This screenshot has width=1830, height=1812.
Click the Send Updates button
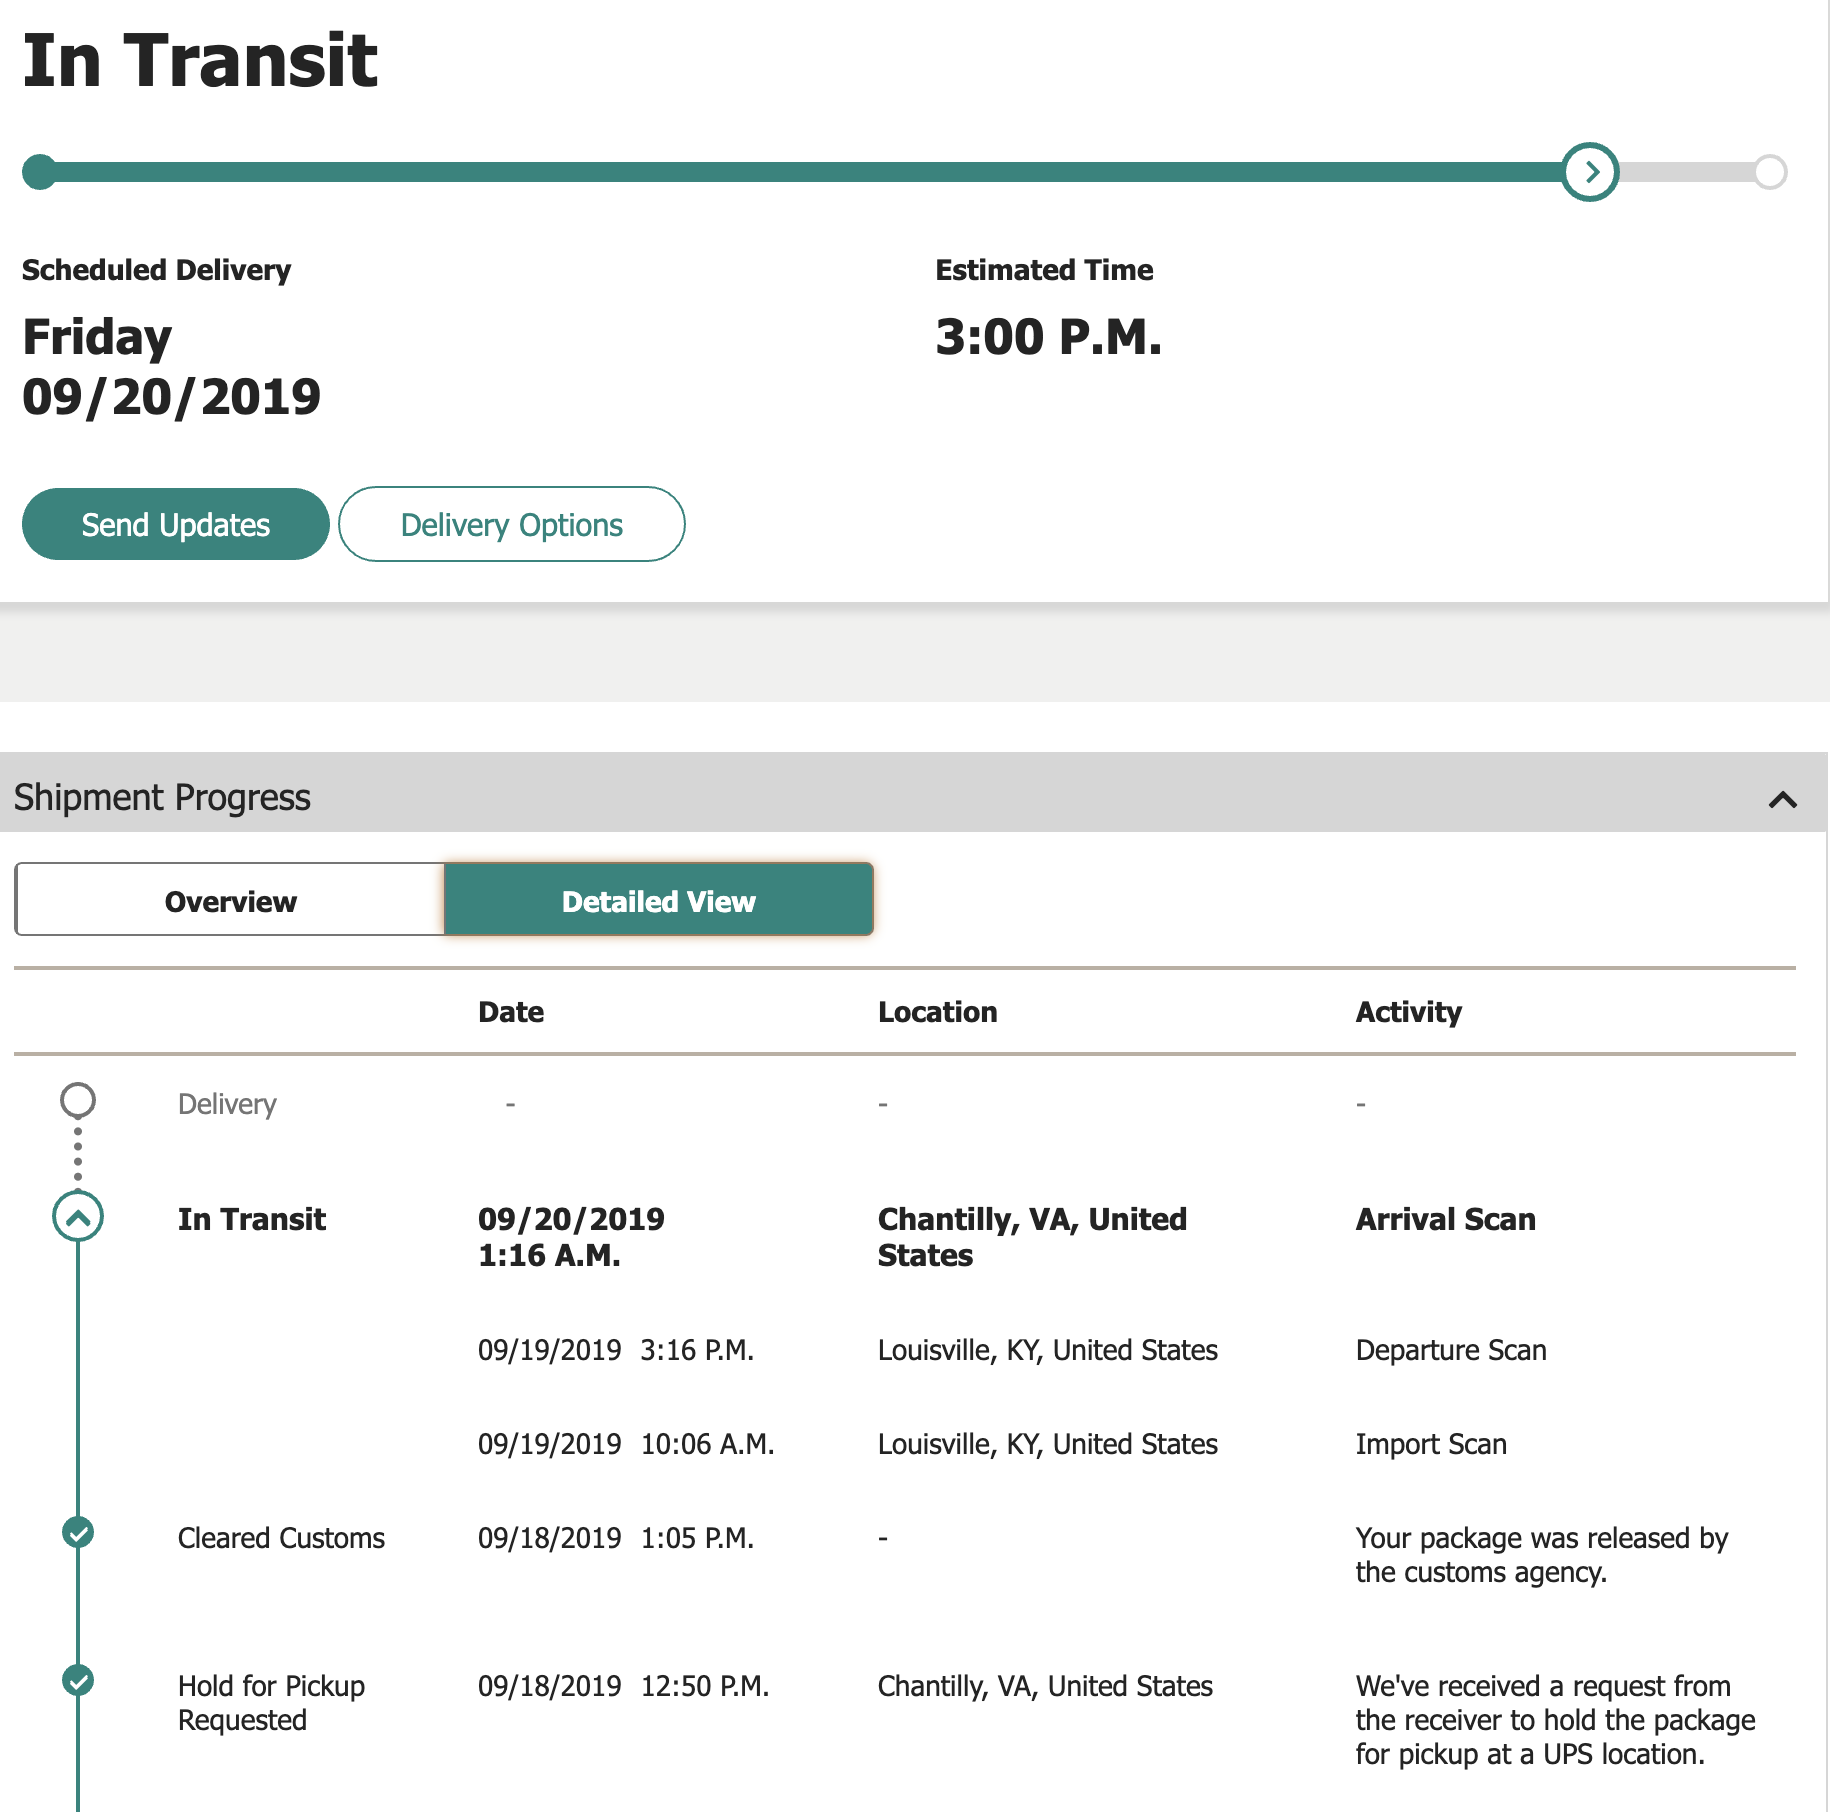point(176,524)
